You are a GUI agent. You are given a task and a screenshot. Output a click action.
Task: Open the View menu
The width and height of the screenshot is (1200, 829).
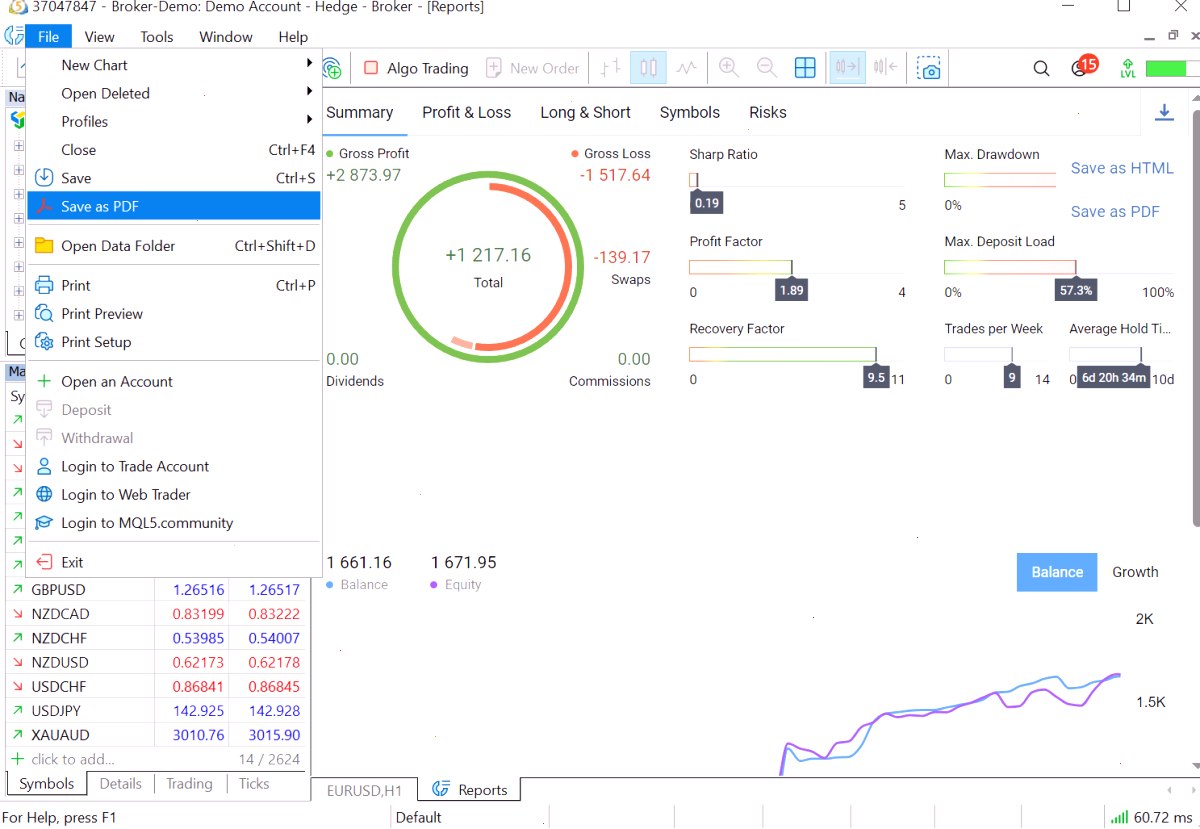point(99,37)
